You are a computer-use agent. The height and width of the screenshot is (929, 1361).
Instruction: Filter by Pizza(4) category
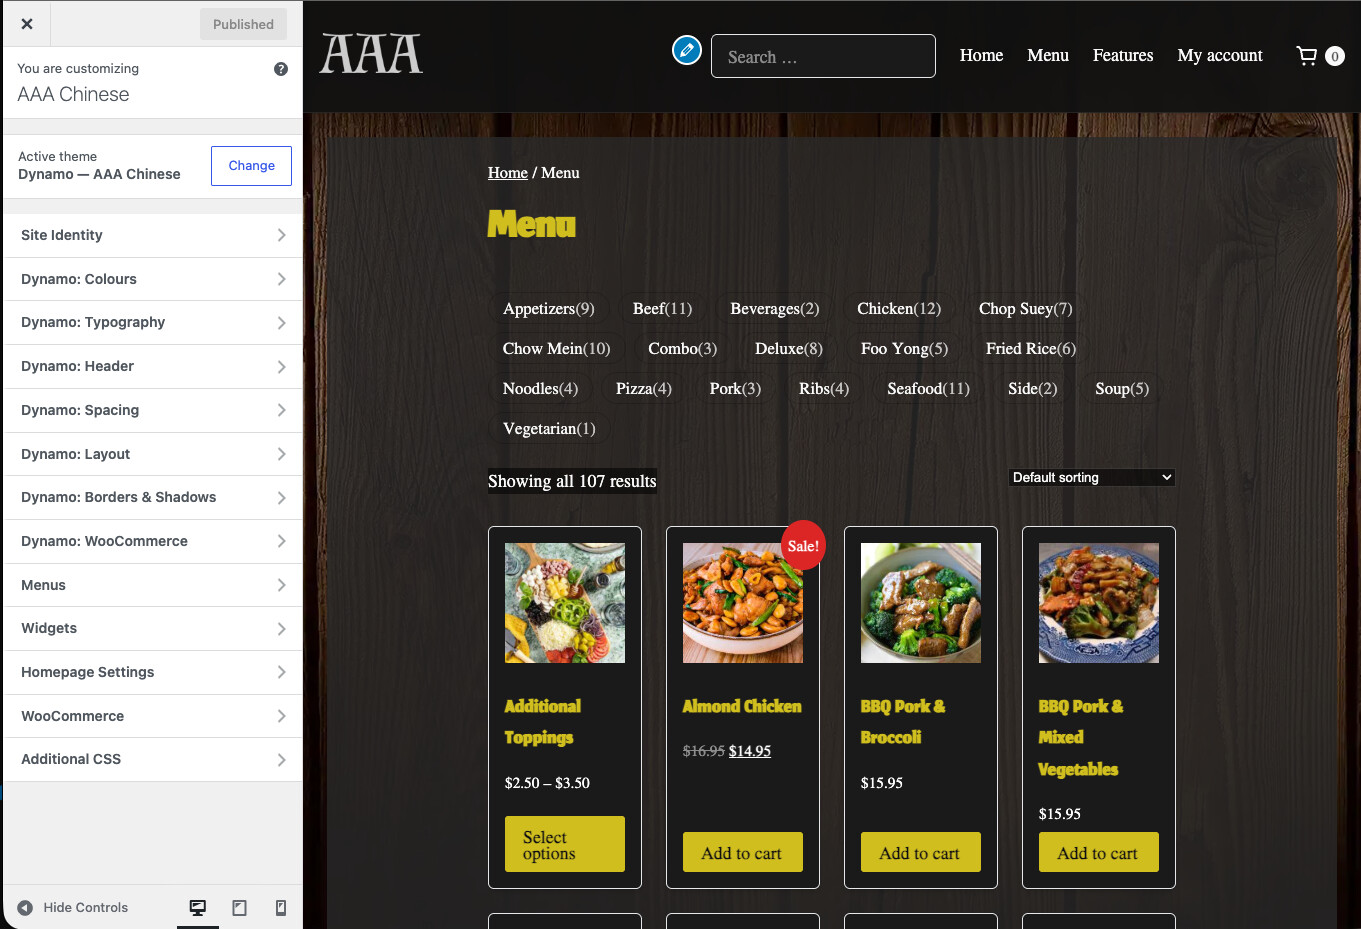[644, 389]
